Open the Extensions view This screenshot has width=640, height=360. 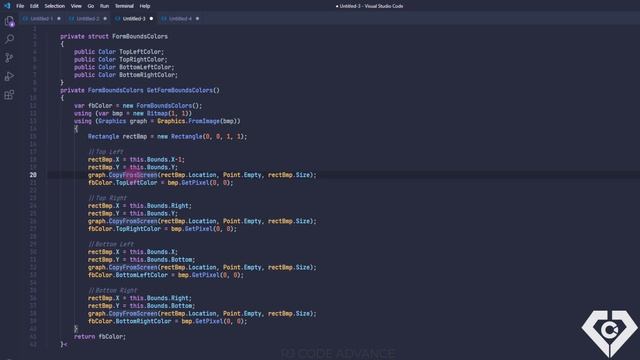point(9,95)
